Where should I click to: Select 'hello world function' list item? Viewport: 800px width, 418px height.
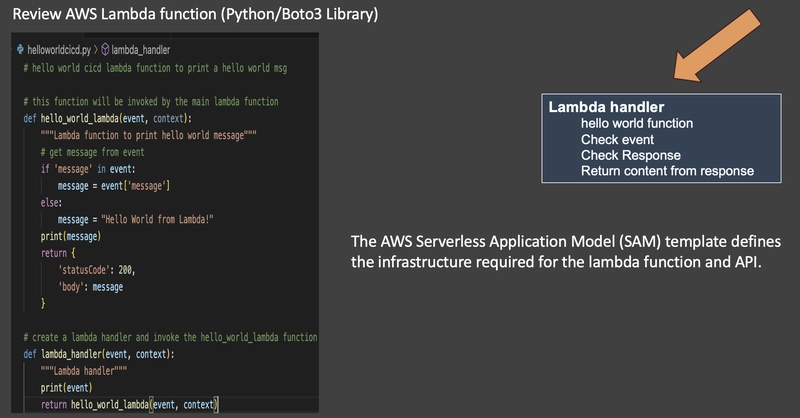637,123
